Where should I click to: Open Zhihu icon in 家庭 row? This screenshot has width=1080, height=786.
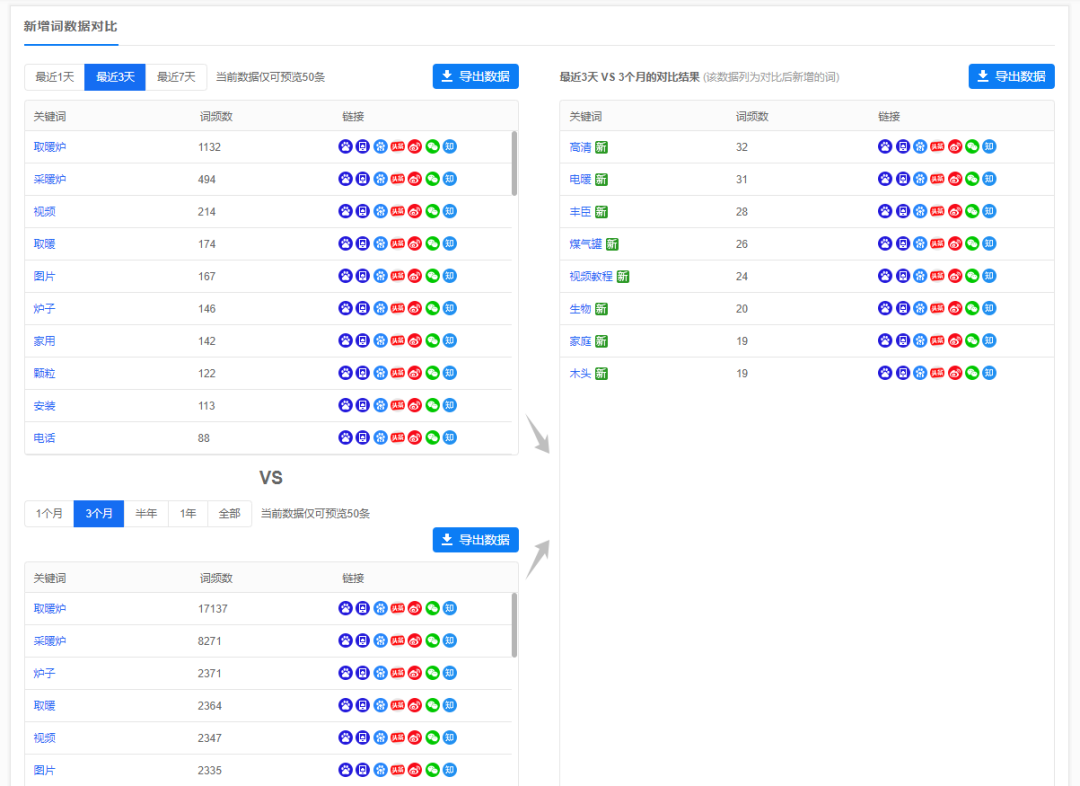pos(989,341)
